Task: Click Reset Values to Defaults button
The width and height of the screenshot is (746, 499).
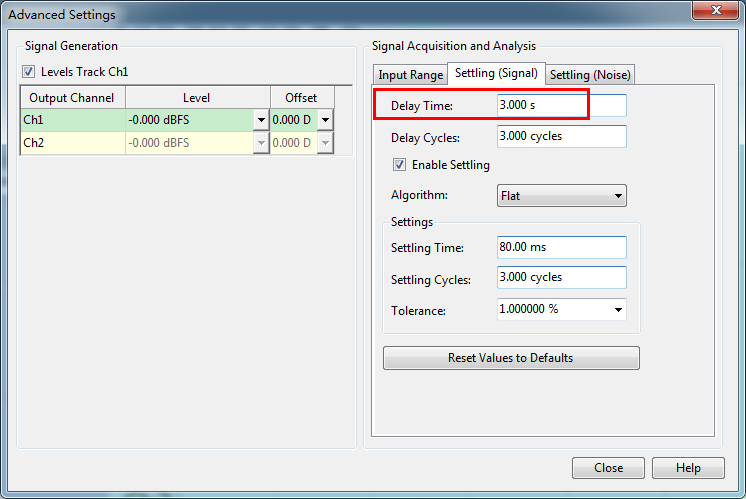Action: point(511,358)
